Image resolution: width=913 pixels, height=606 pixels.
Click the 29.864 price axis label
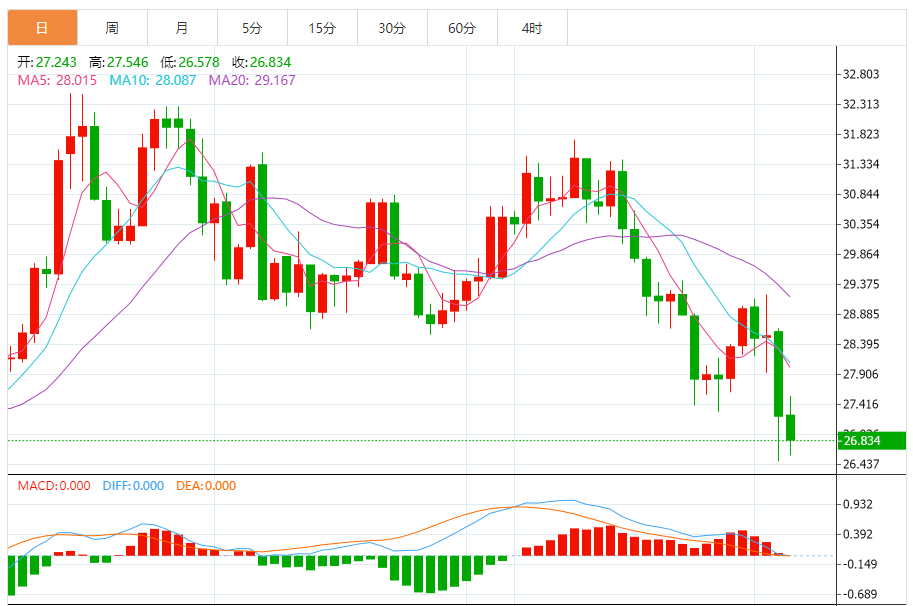[x=861, y=254]
